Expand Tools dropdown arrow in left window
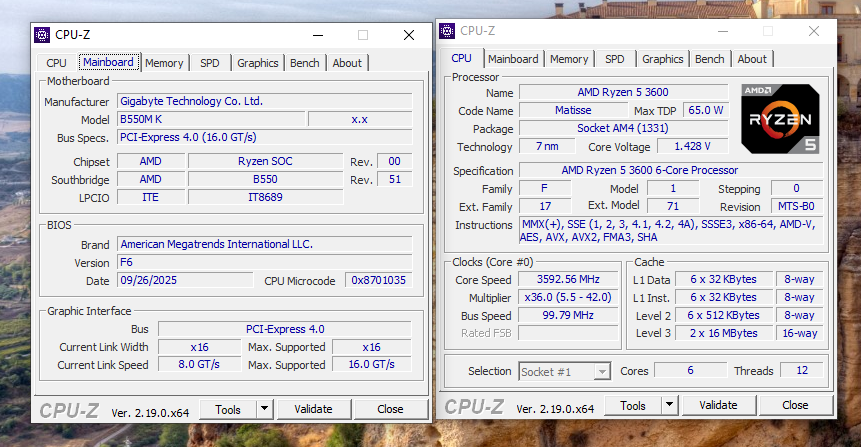Screen dimensions: 861x447 tap(265, 410)
